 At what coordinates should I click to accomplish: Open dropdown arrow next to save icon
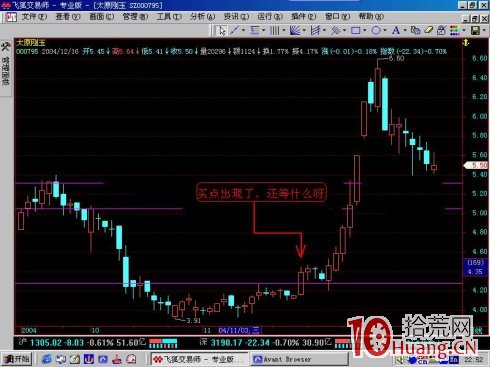pos(484,30)
